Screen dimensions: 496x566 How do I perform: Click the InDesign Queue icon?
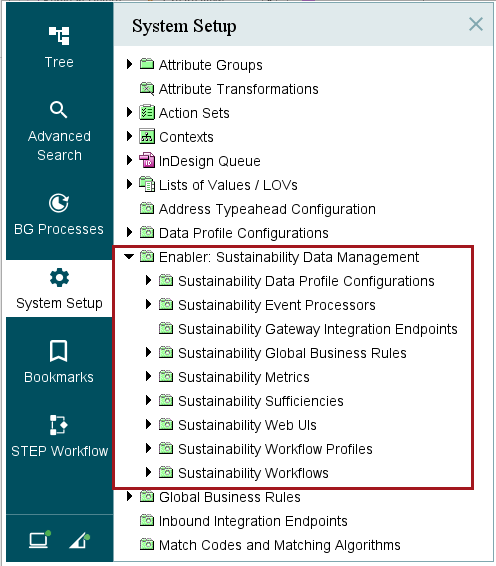[x=147, y=161]
